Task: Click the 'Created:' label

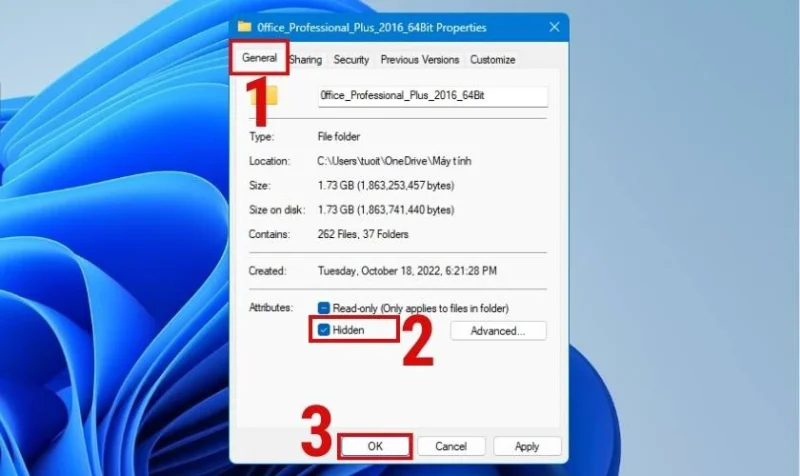Action: pos(267,271)
